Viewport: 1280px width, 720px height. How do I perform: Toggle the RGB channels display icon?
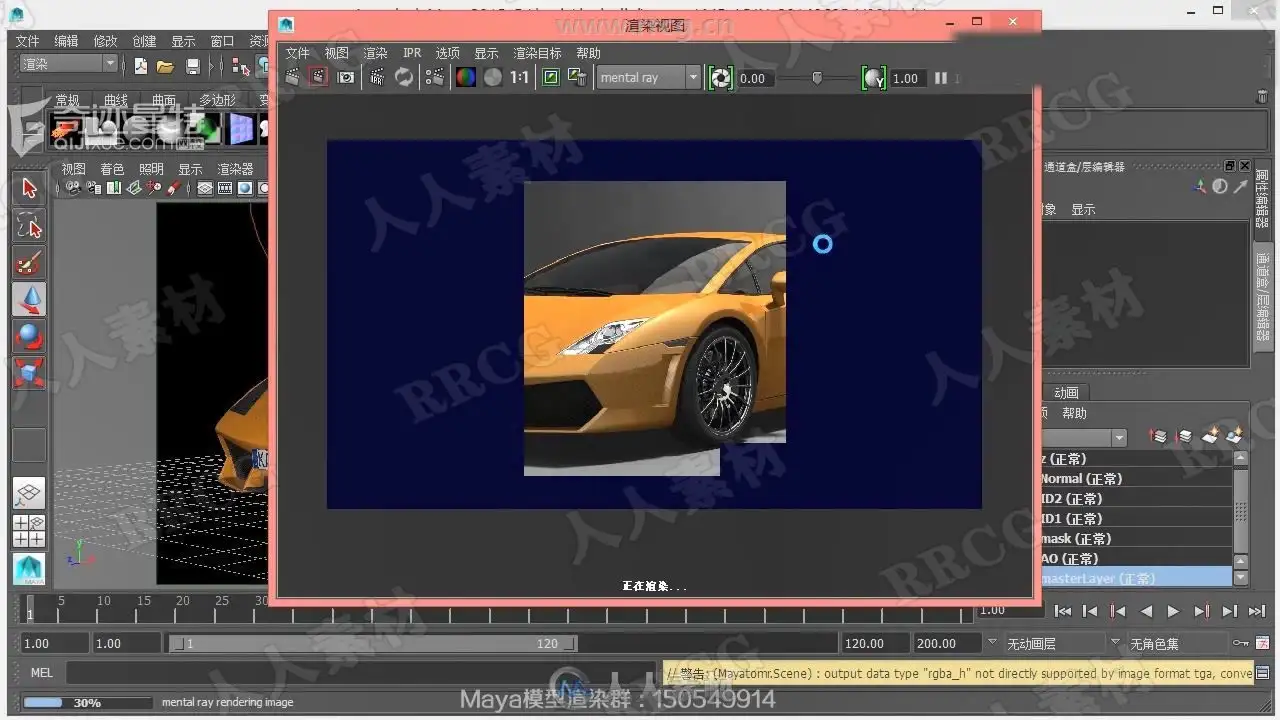(x=466, y=77)
